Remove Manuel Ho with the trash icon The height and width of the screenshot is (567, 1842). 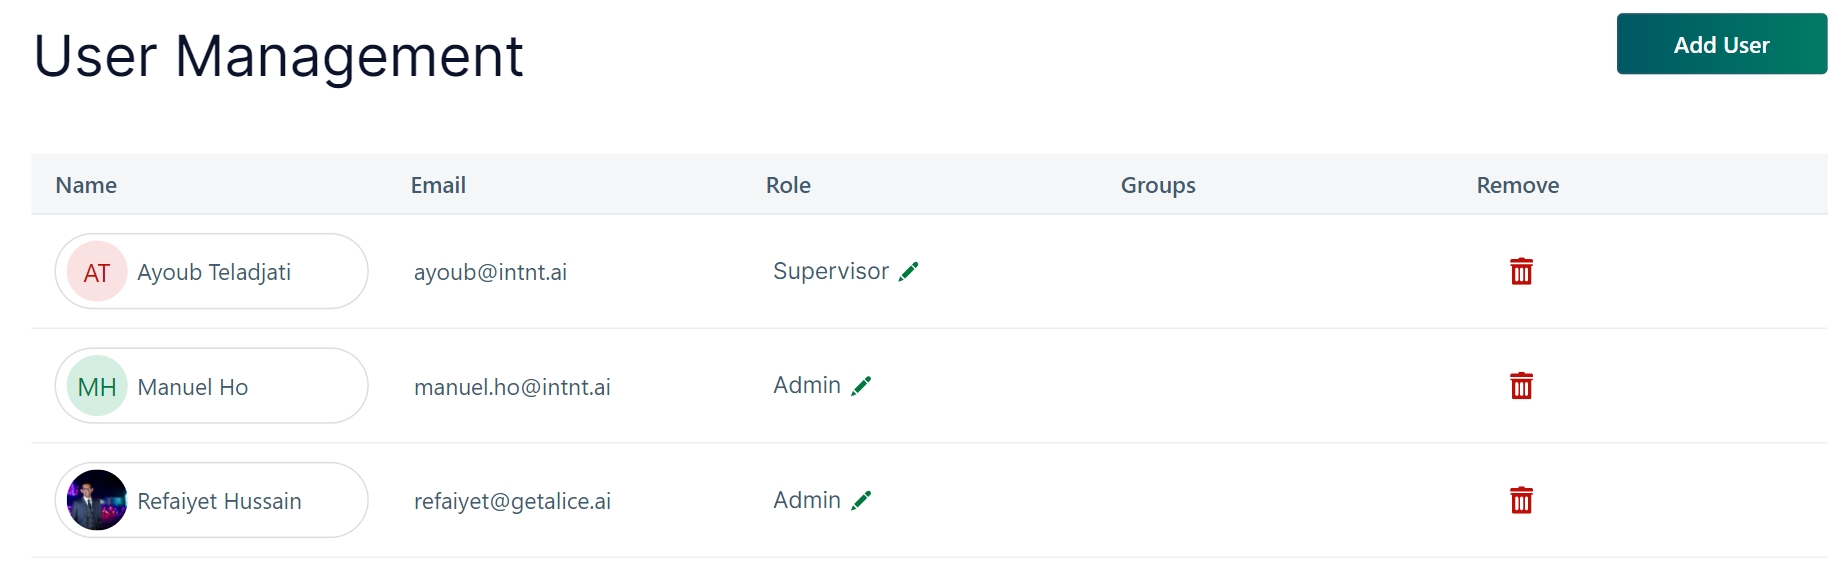click(x=1521, y=386)
